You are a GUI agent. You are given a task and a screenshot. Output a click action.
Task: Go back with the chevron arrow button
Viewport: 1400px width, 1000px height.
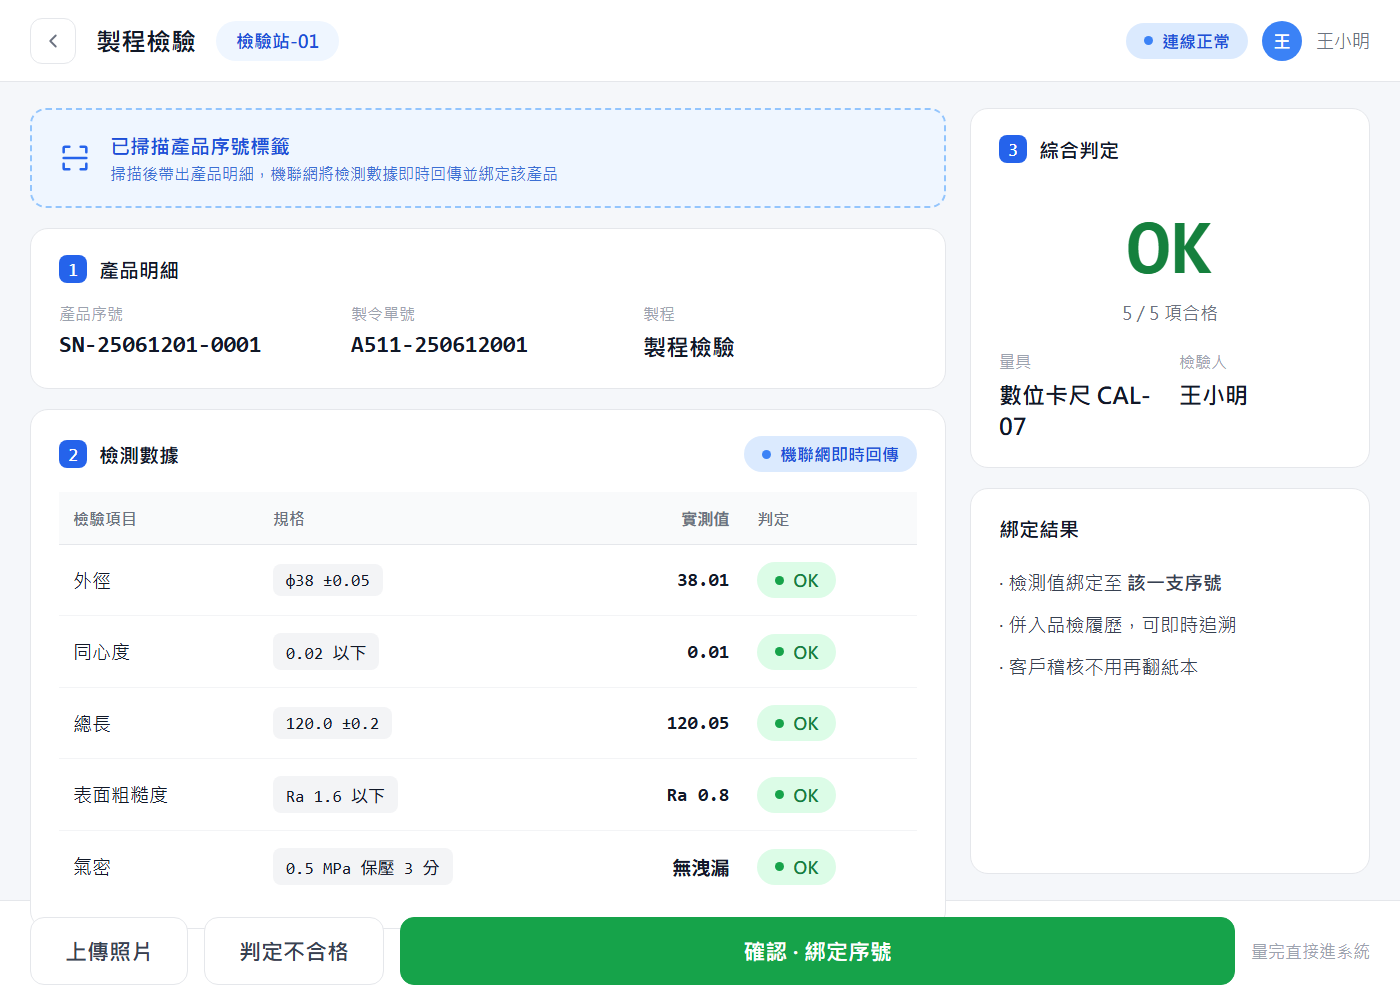[53, 41]
